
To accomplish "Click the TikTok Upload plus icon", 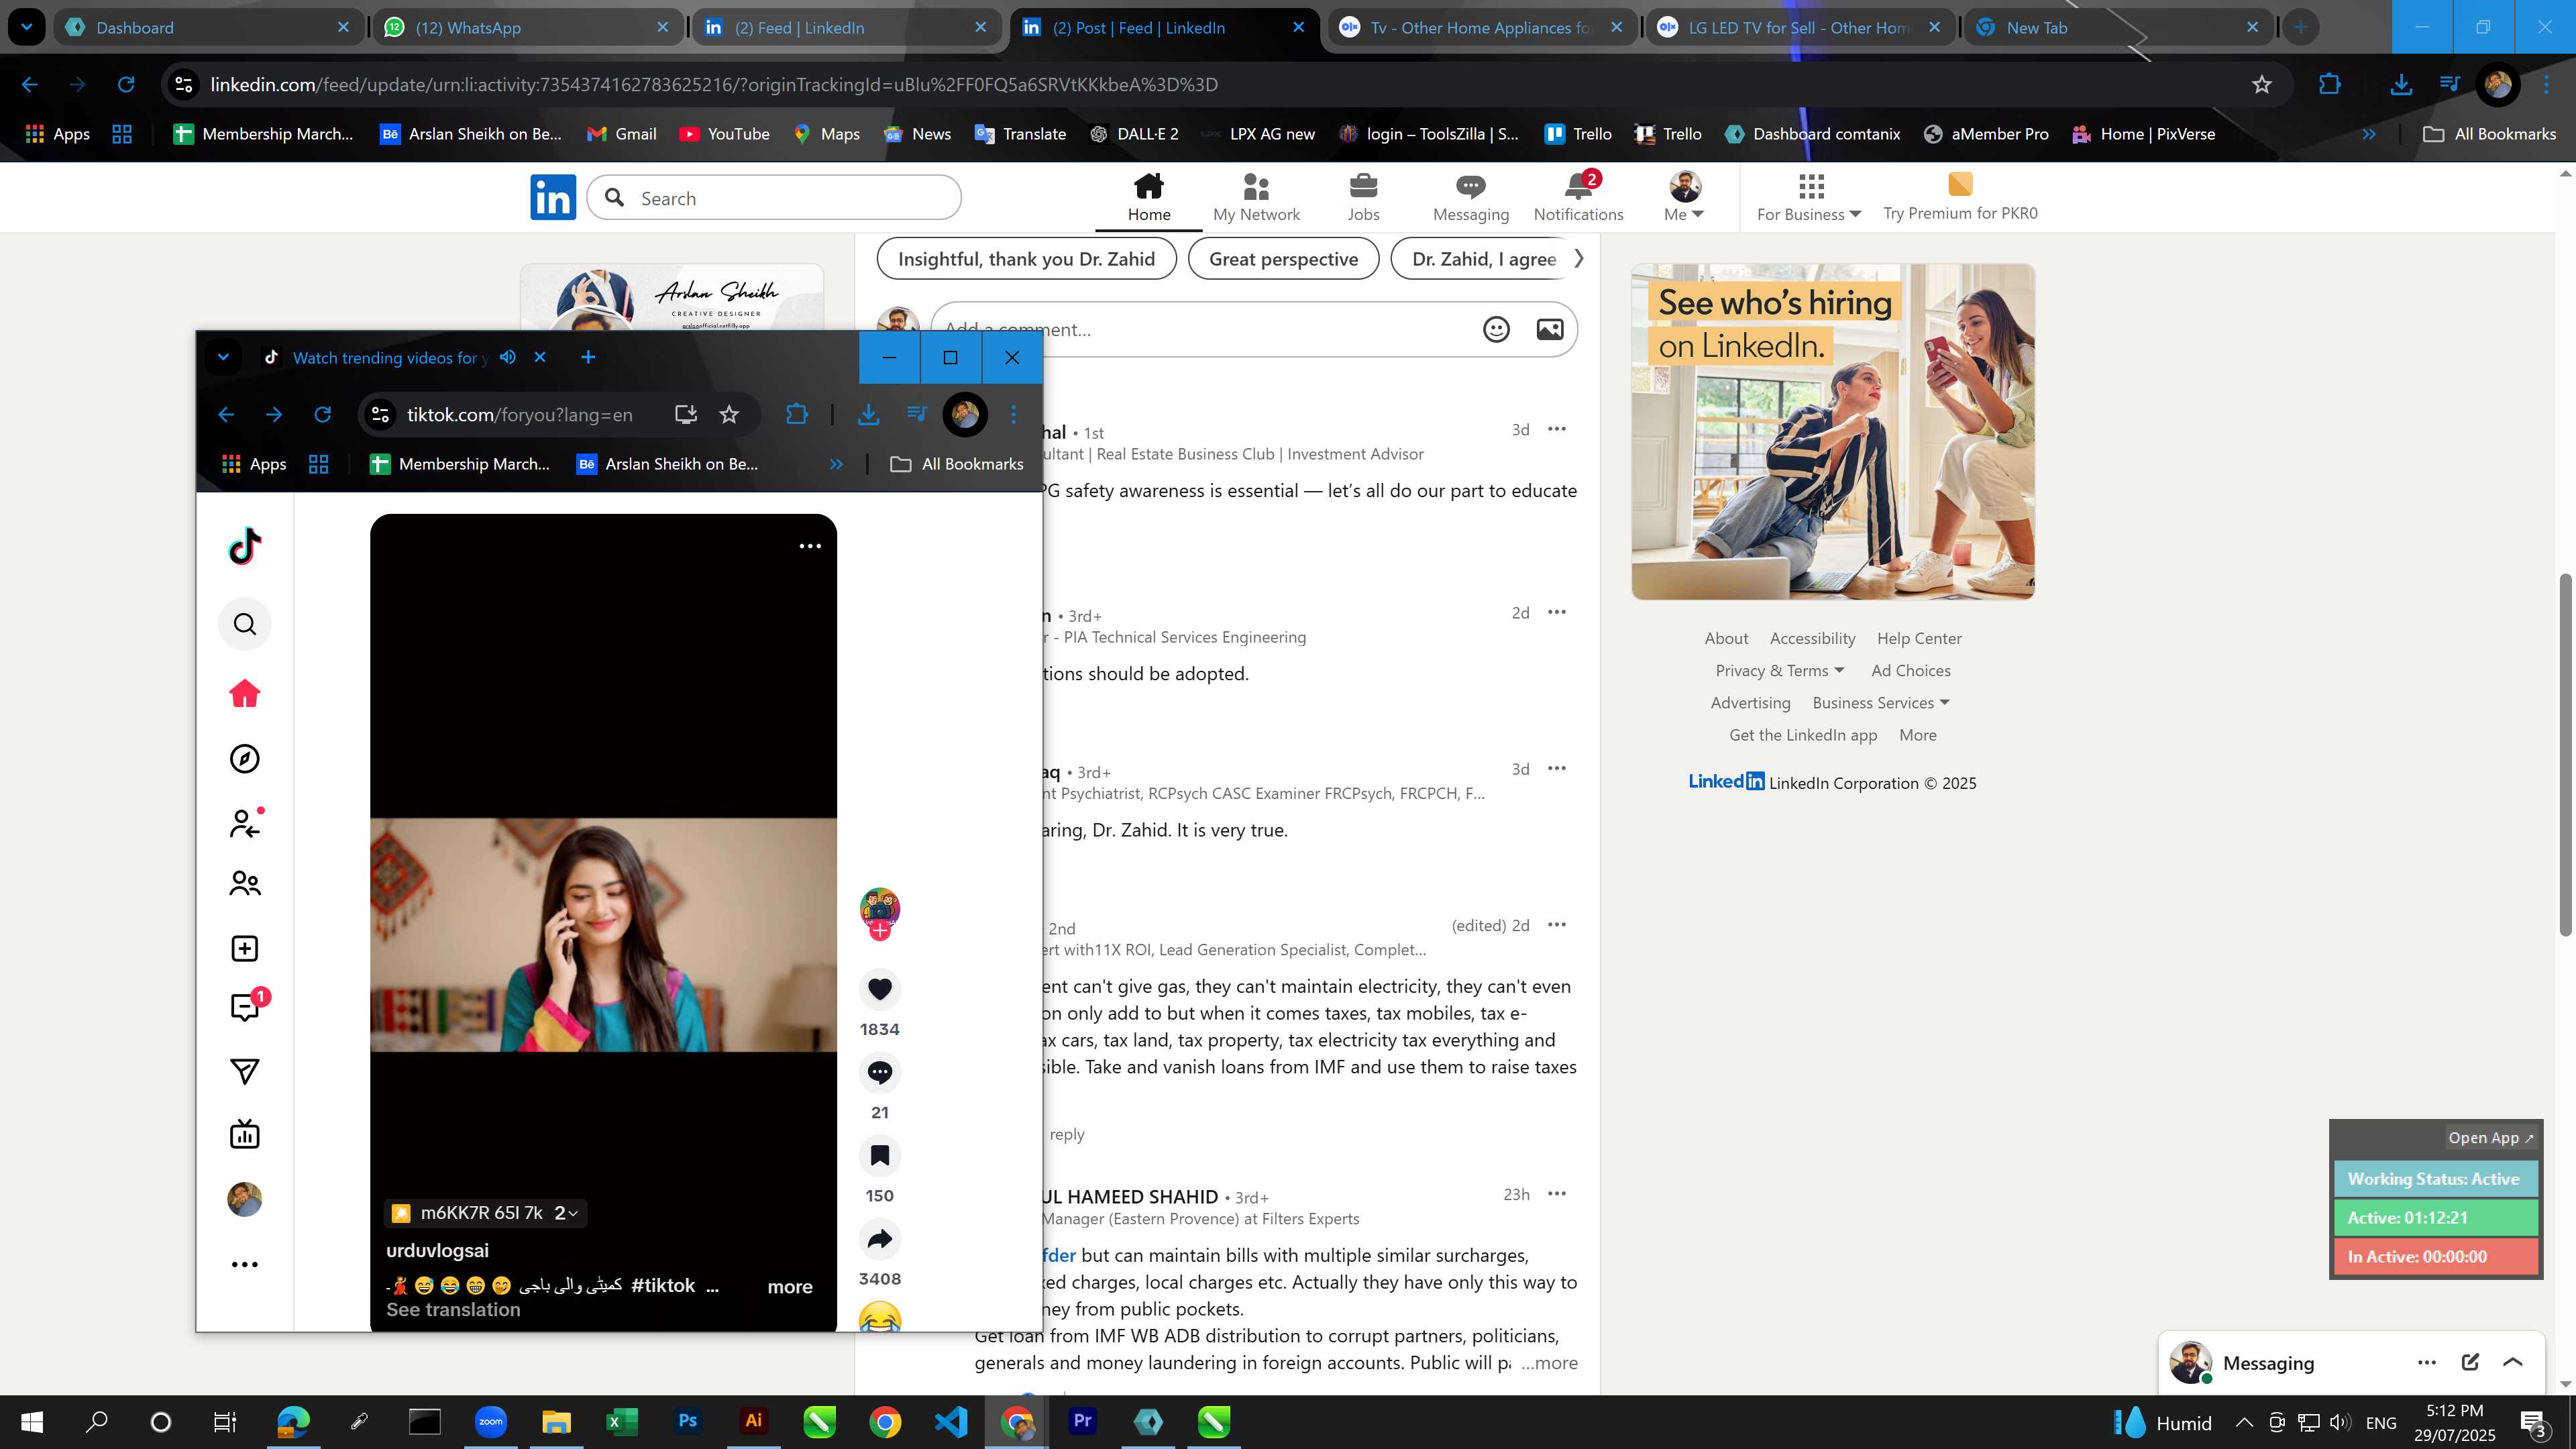I will (245, 949).
